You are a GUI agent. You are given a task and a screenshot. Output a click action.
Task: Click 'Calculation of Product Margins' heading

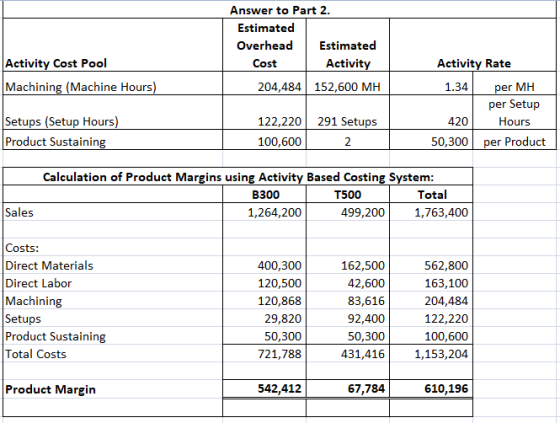tap(238, 176)
